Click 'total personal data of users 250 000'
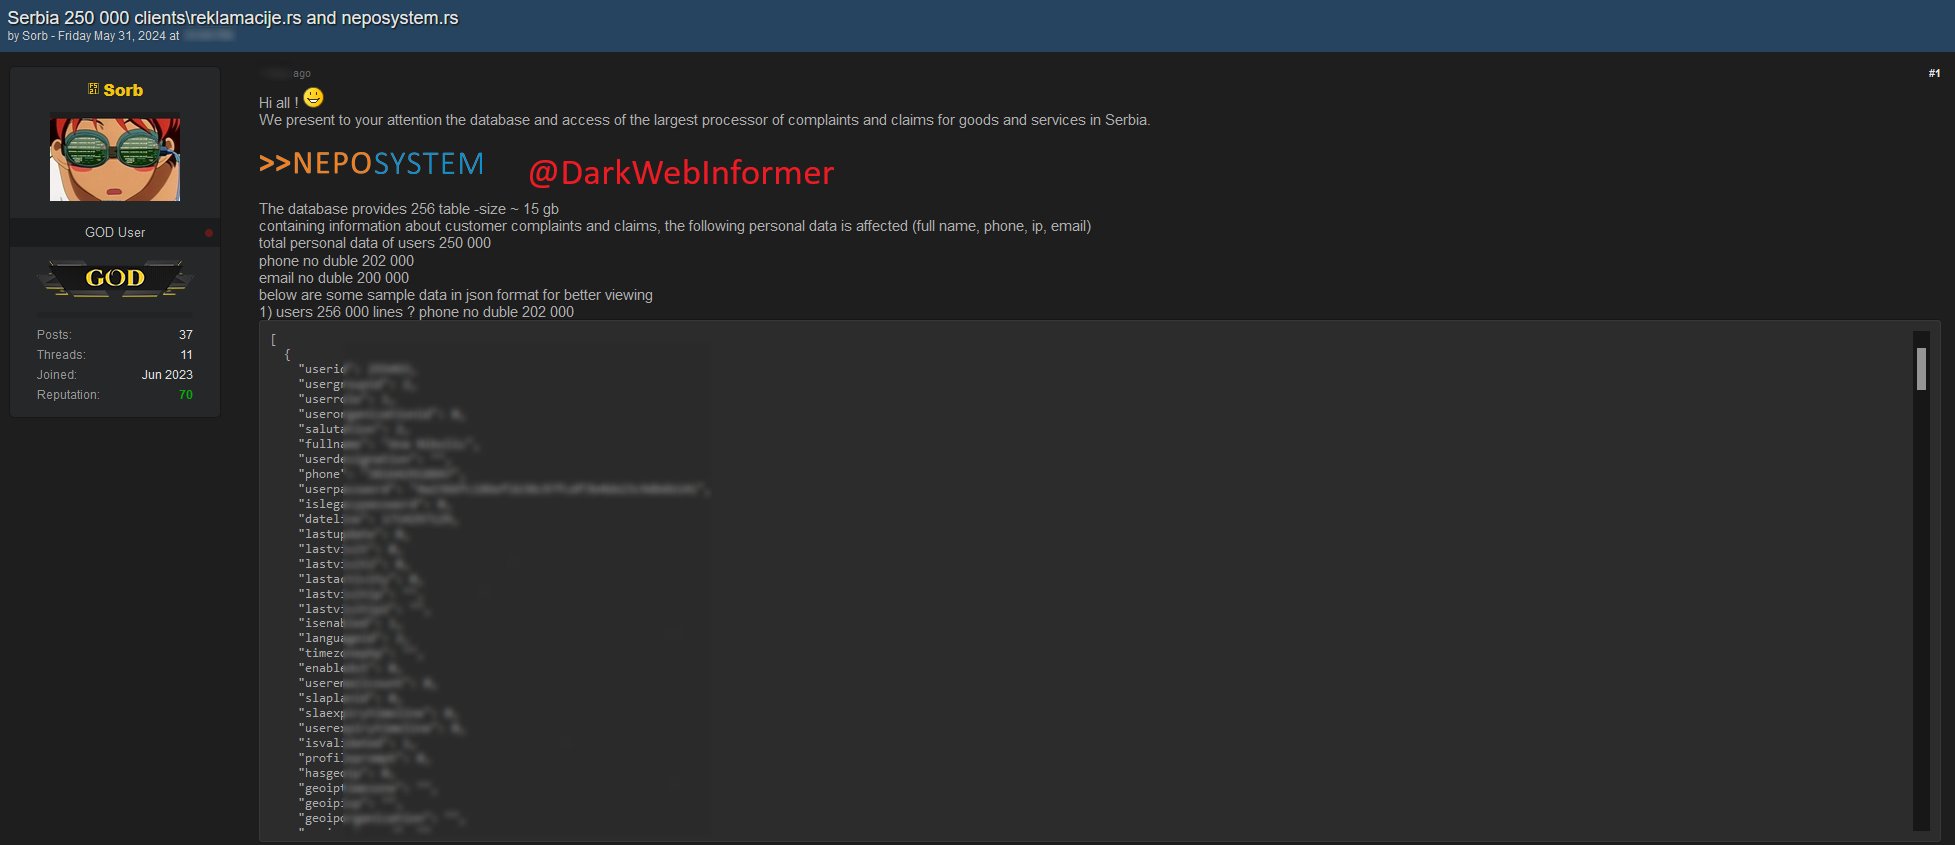 click(375, 243)
